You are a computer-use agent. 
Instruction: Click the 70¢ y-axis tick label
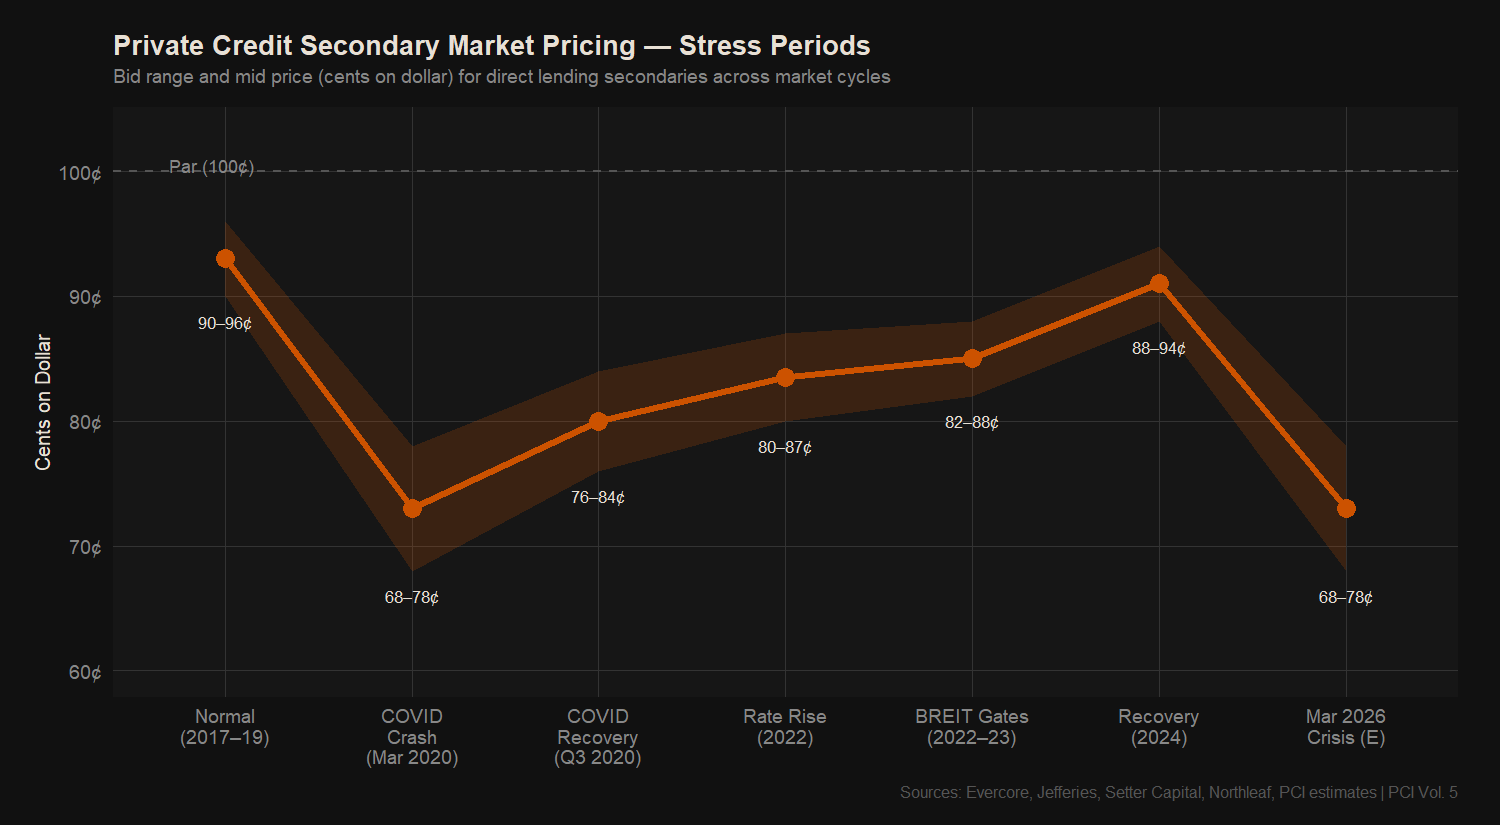click(85, 547)
